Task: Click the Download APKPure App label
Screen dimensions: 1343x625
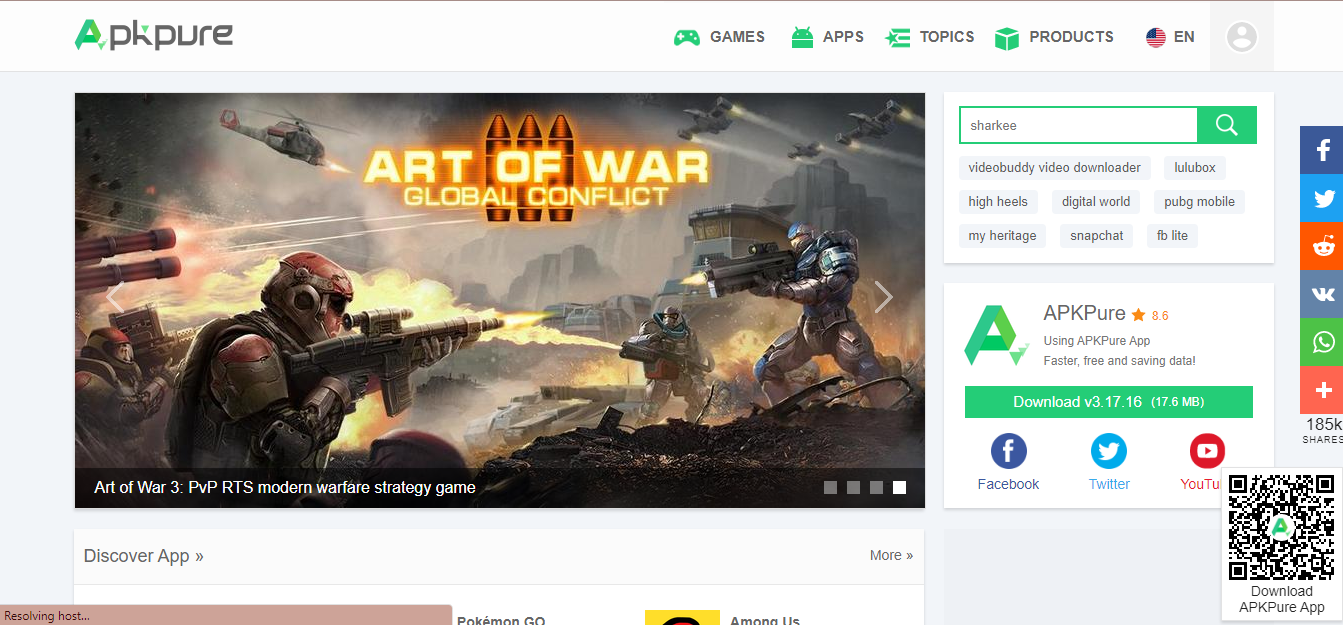Action: click(x=1282, y=599)
